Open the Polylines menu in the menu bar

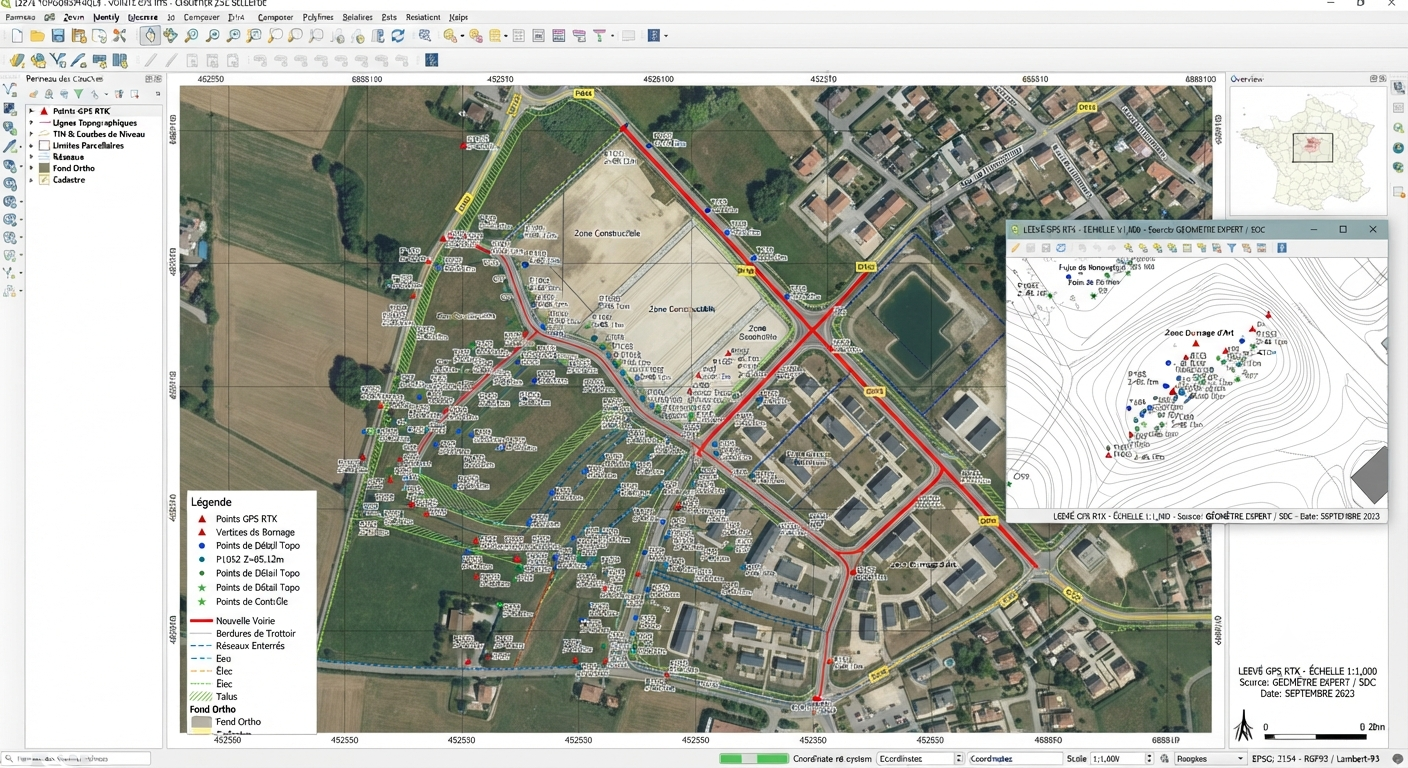pyautogui.click(x=318, y=17)
